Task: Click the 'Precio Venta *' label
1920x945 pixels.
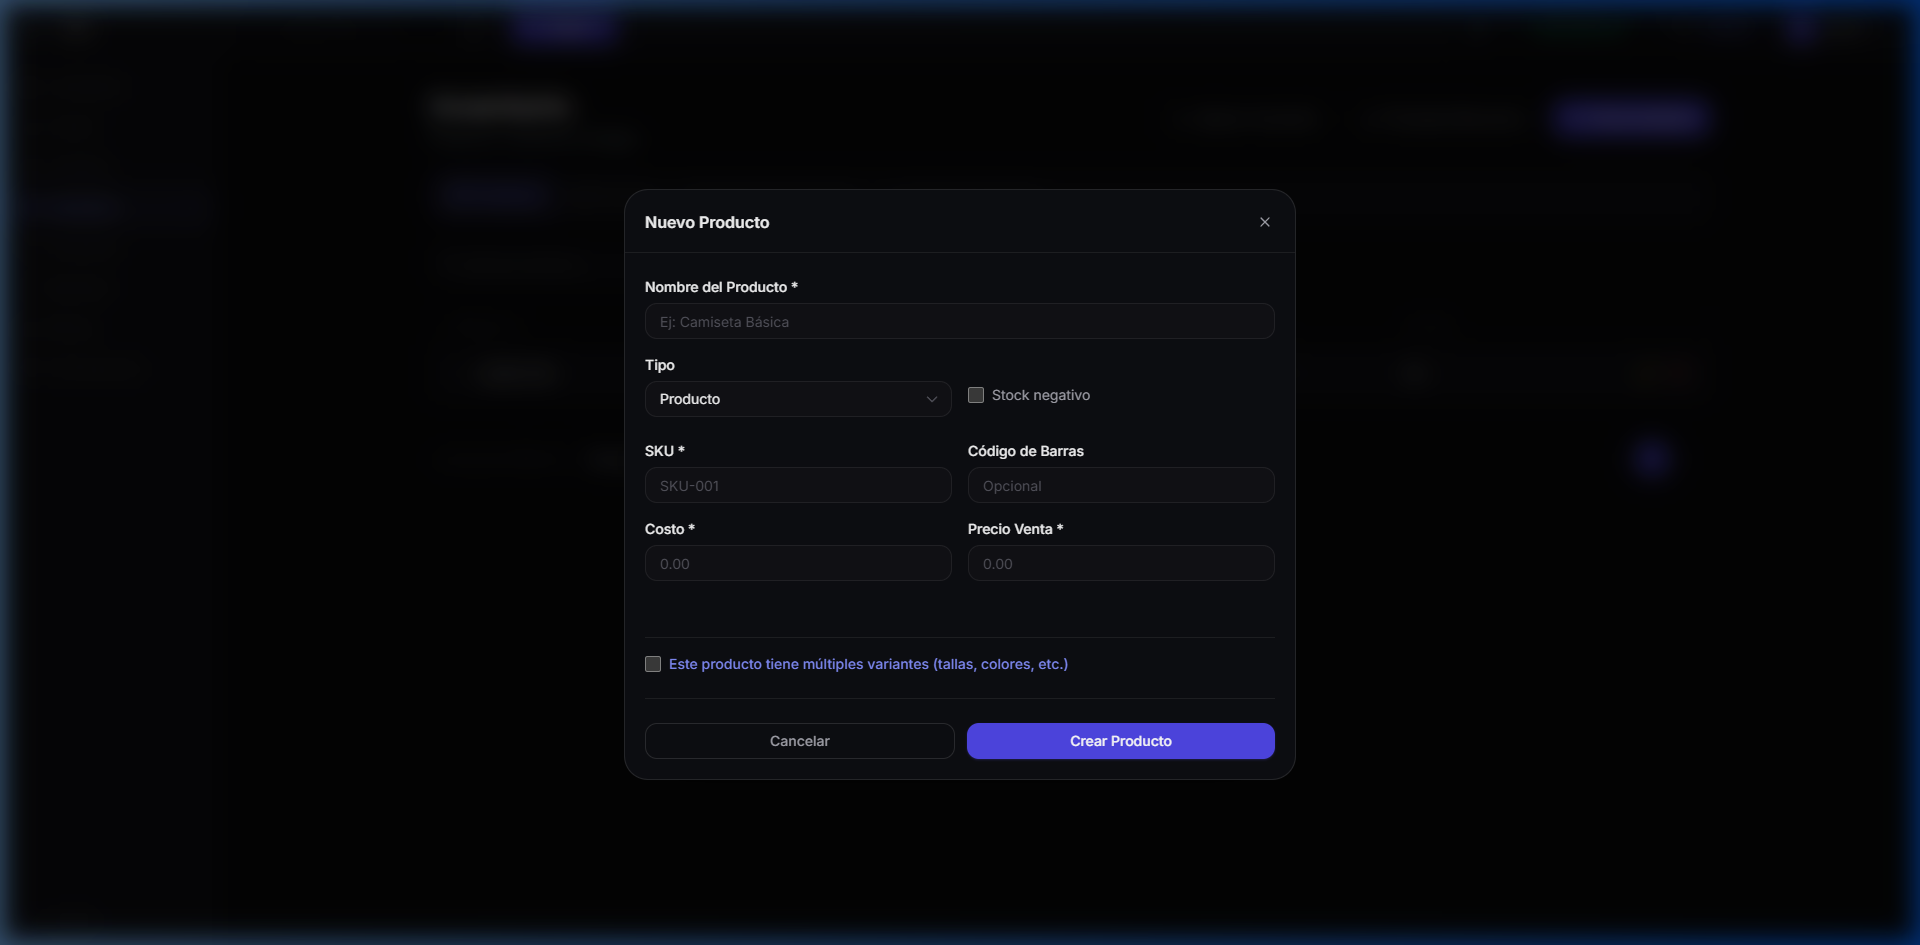Action: tap(1014, 529)
